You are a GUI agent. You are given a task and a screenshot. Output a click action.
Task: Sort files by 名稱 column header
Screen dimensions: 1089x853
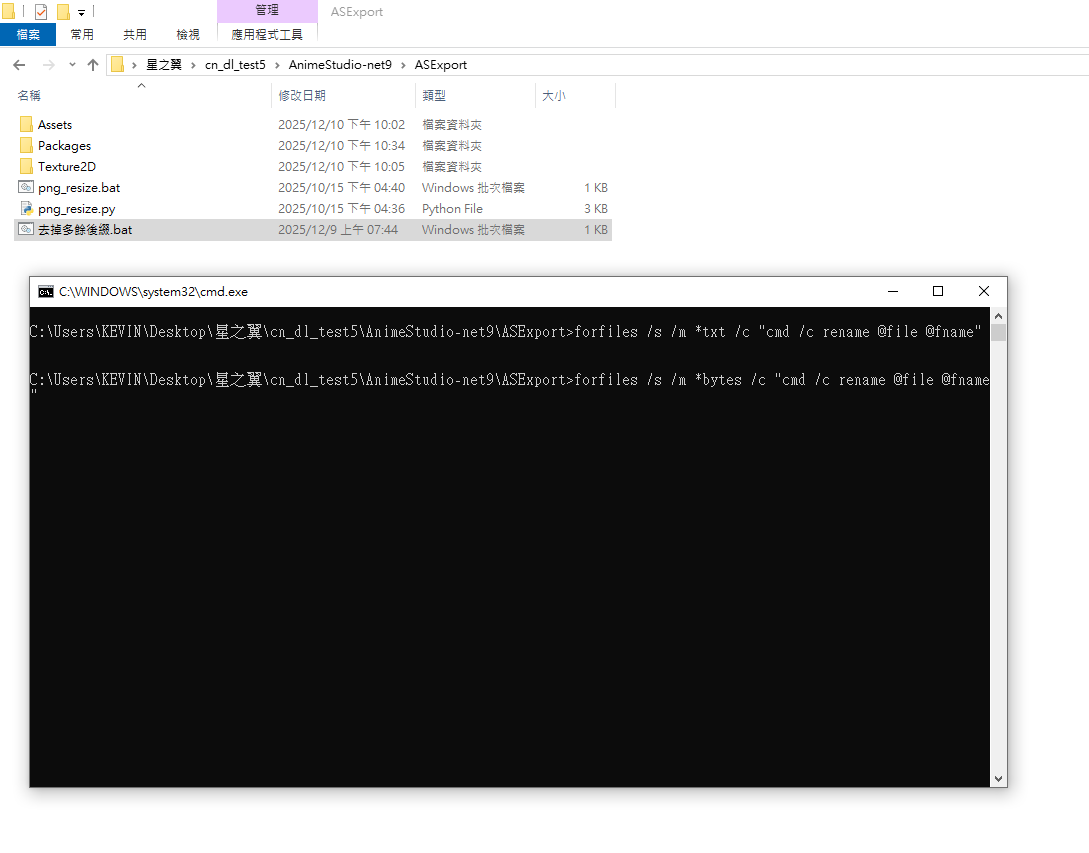[x=30, y=96]
